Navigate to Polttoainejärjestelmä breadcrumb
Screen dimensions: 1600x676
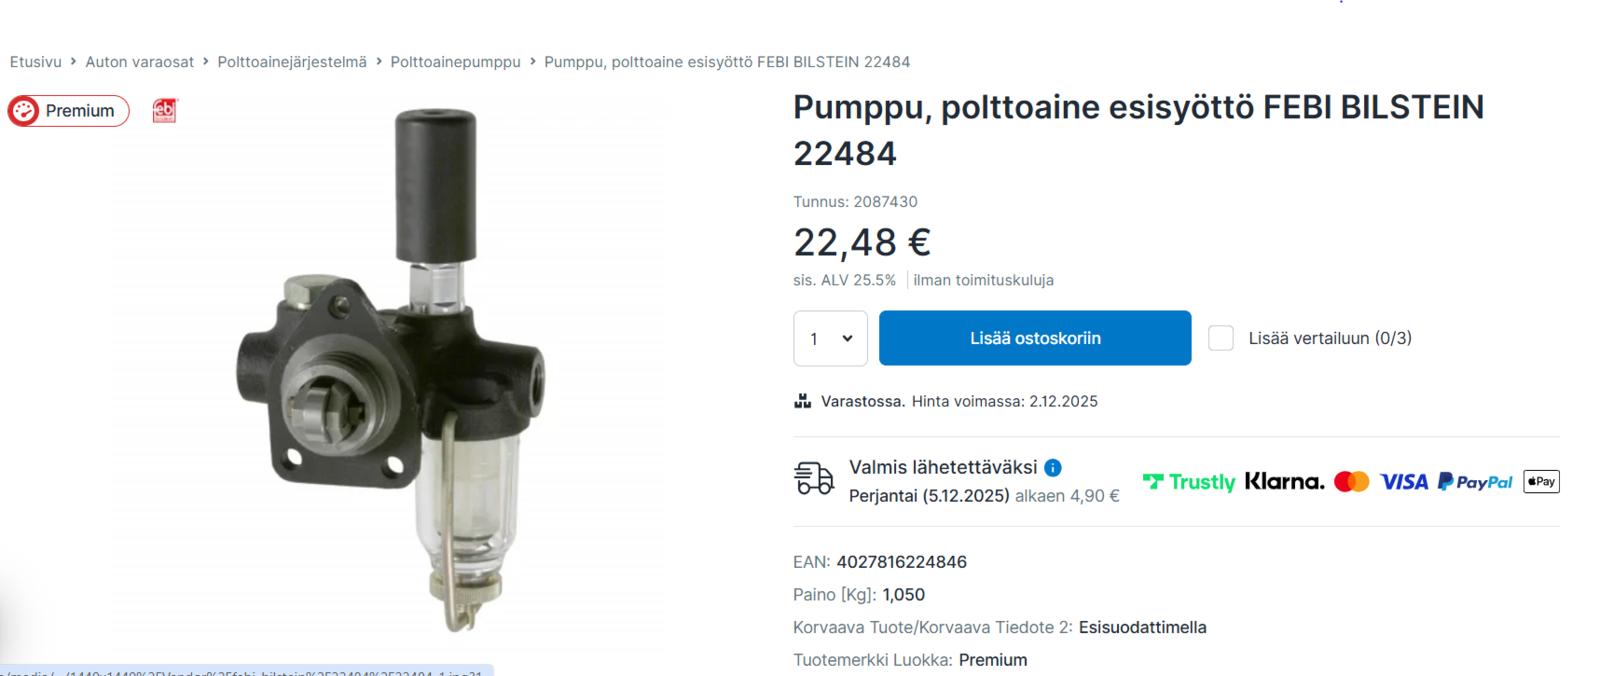[292, 62]
